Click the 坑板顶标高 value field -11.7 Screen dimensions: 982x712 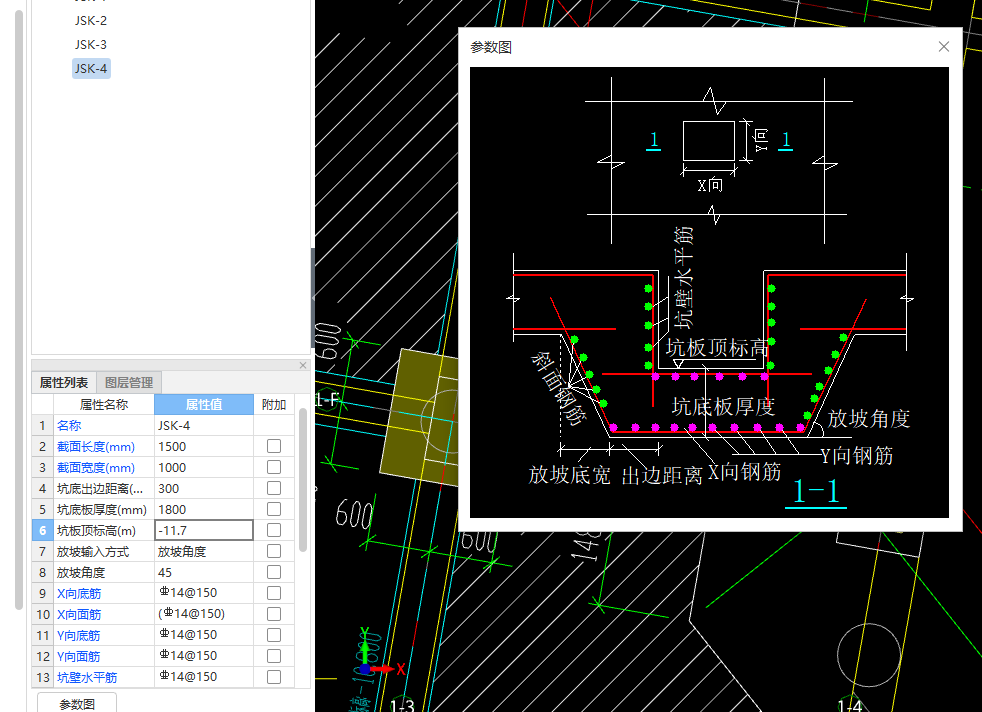point(204,530)
